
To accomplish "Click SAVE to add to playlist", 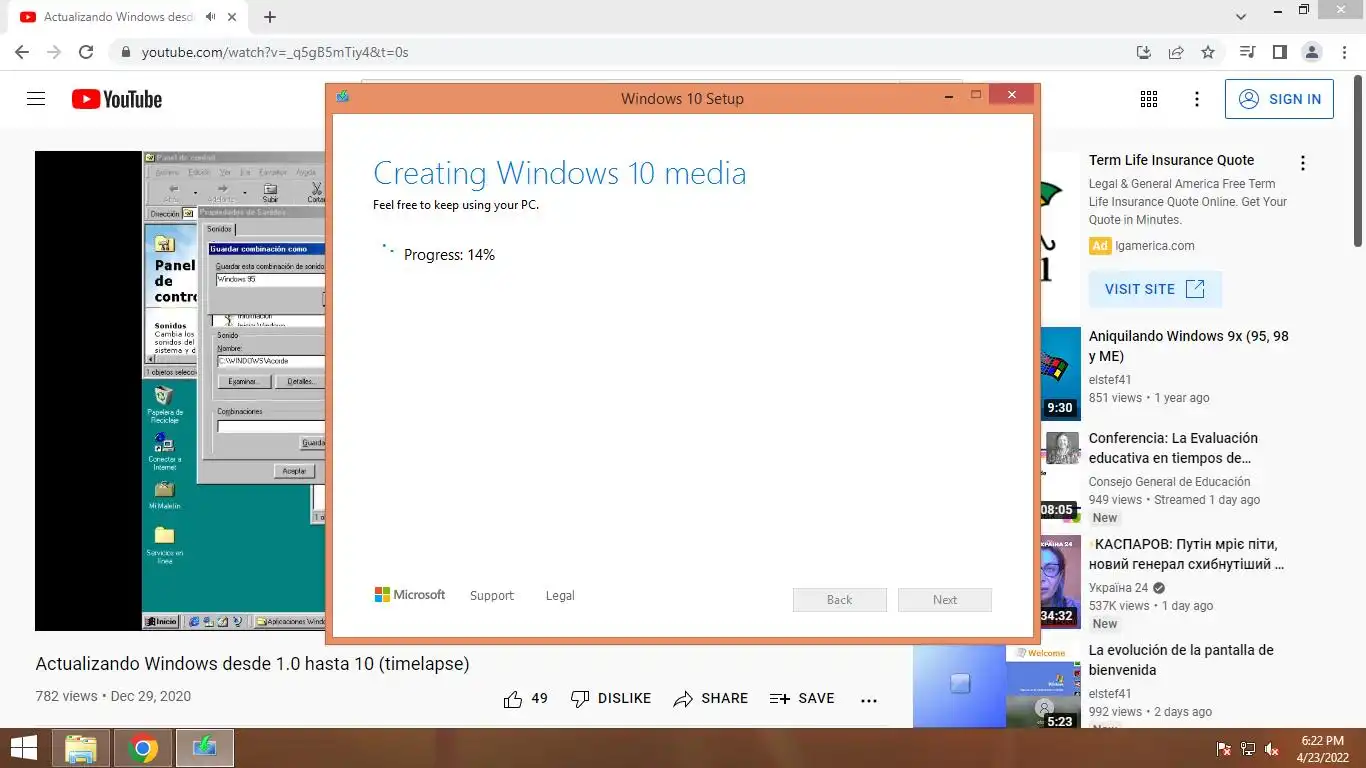I will tap(801, 699).
